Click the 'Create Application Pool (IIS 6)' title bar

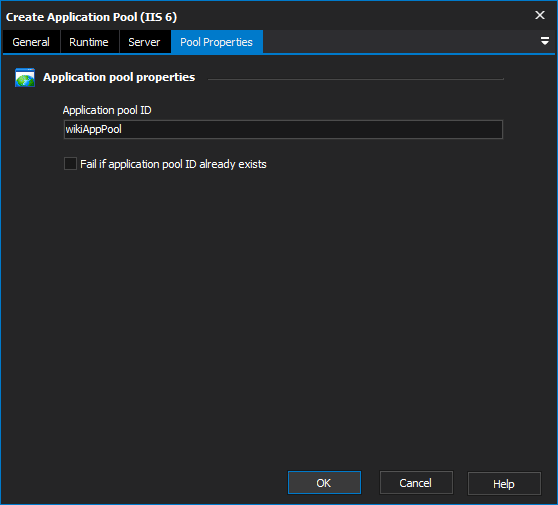pyautogui.click(x=91, y=17)
